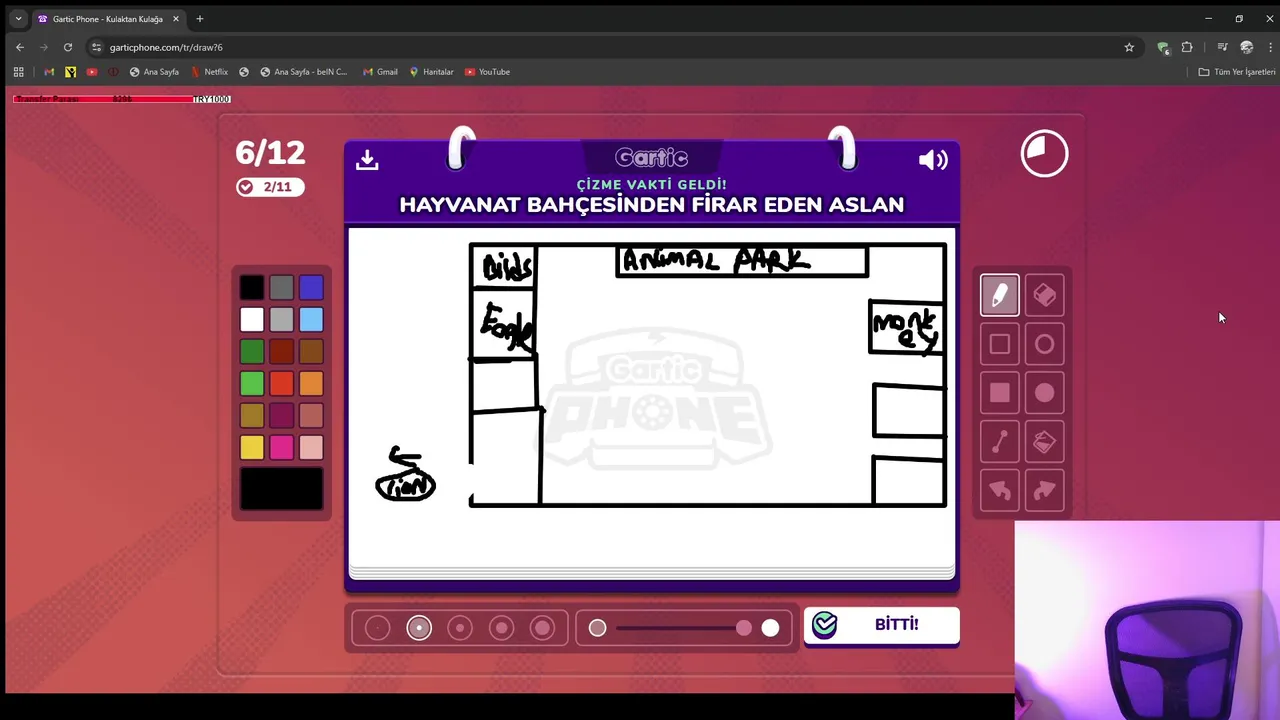Open the YouTube text bookmark
This screenshot has width=1280, height=720.
click(x=487, y=72)
